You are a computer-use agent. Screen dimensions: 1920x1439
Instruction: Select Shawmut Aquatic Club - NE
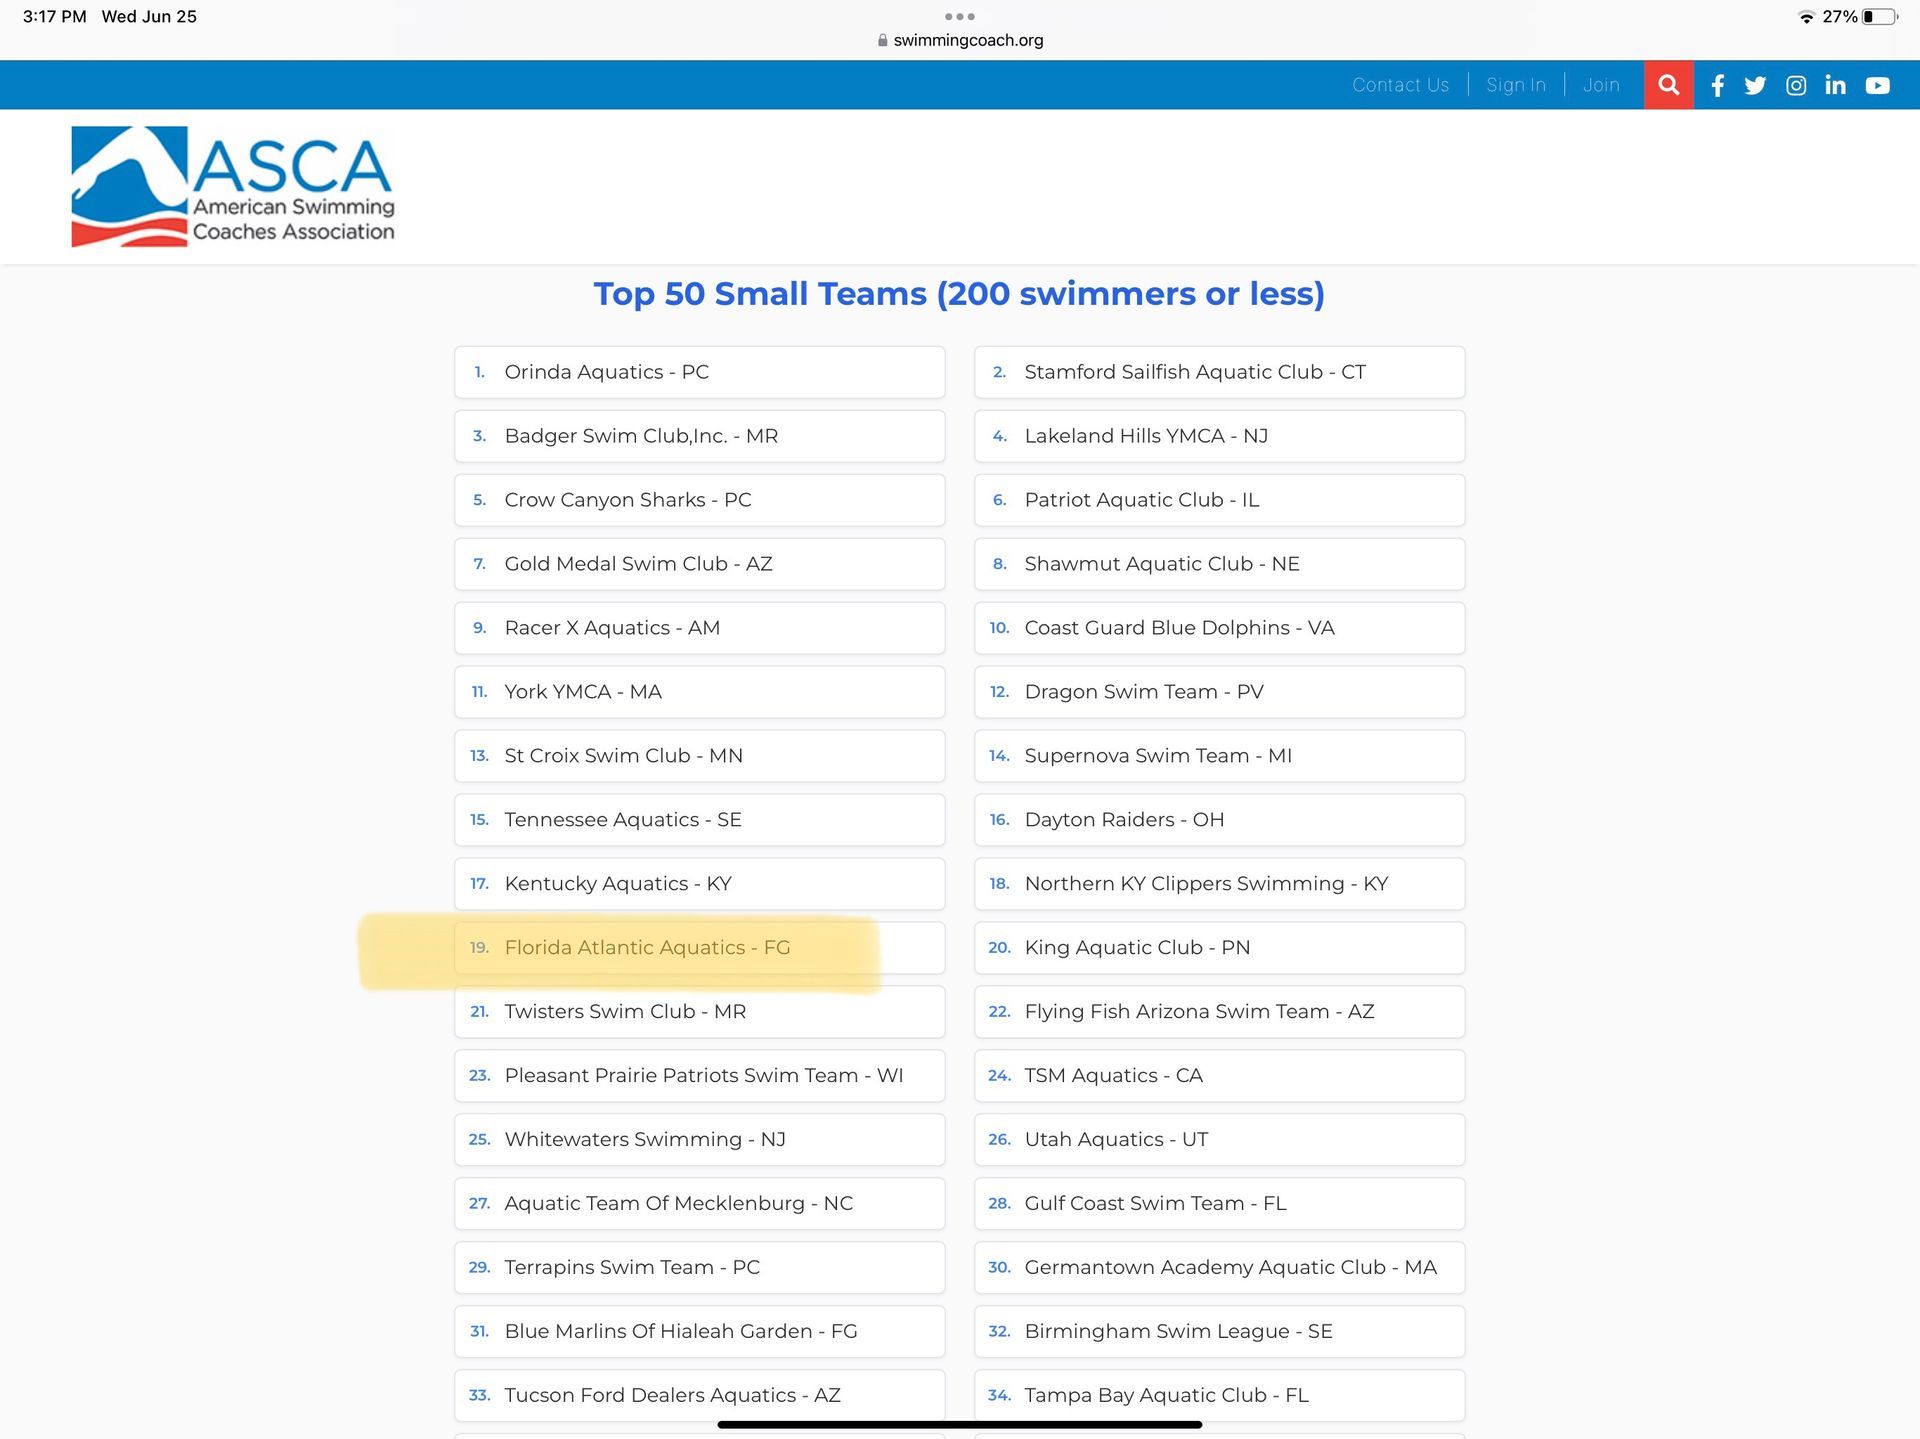click(1219, 564)
